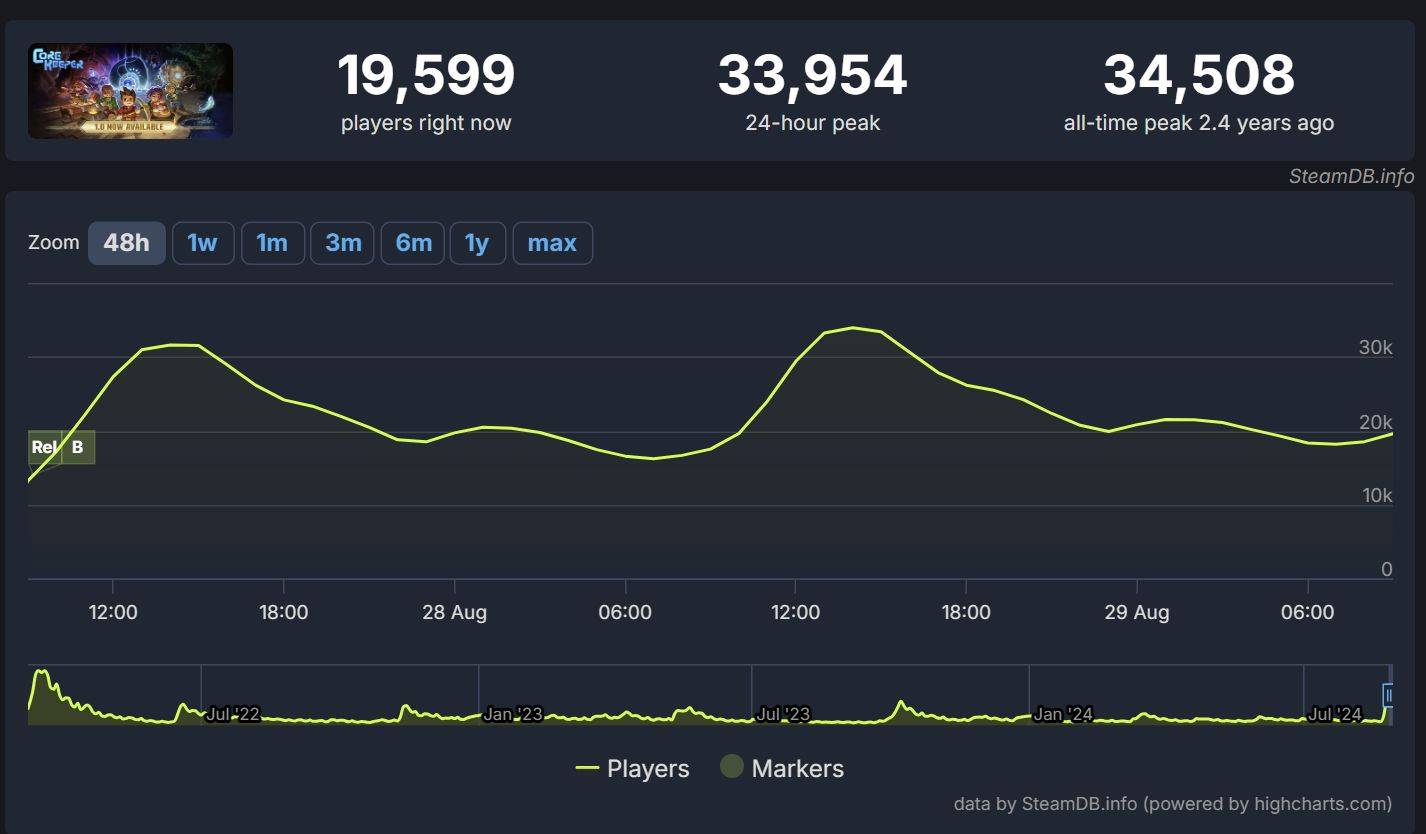Click the B marker flag
The height and width of the screenshot is (834, 1426).
(x=78, y=447)
